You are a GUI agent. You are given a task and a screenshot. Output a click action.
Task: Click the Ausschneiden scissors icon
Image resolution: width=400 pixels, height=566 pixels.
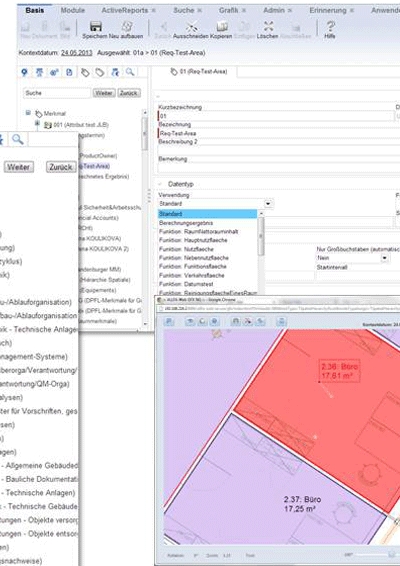(x=192, y=27)
